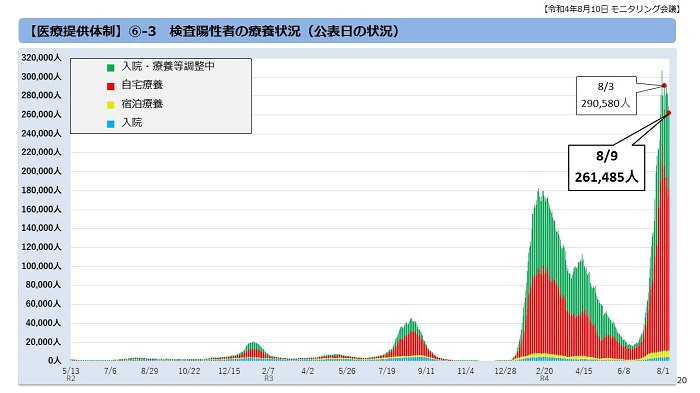Click the date note 令和4年8月10日 モニタリング会議

[x=612, y=9]
